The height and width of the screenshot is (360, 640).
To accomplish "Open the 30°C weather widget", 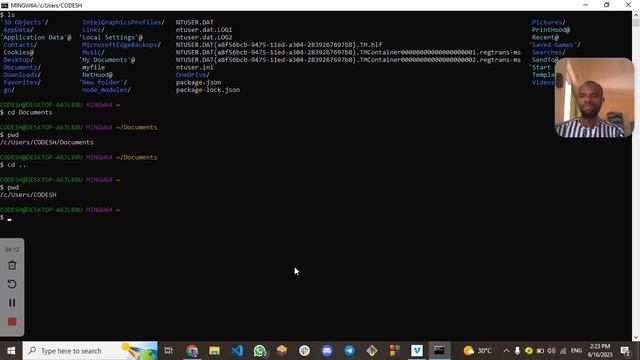I will point(477,351).
